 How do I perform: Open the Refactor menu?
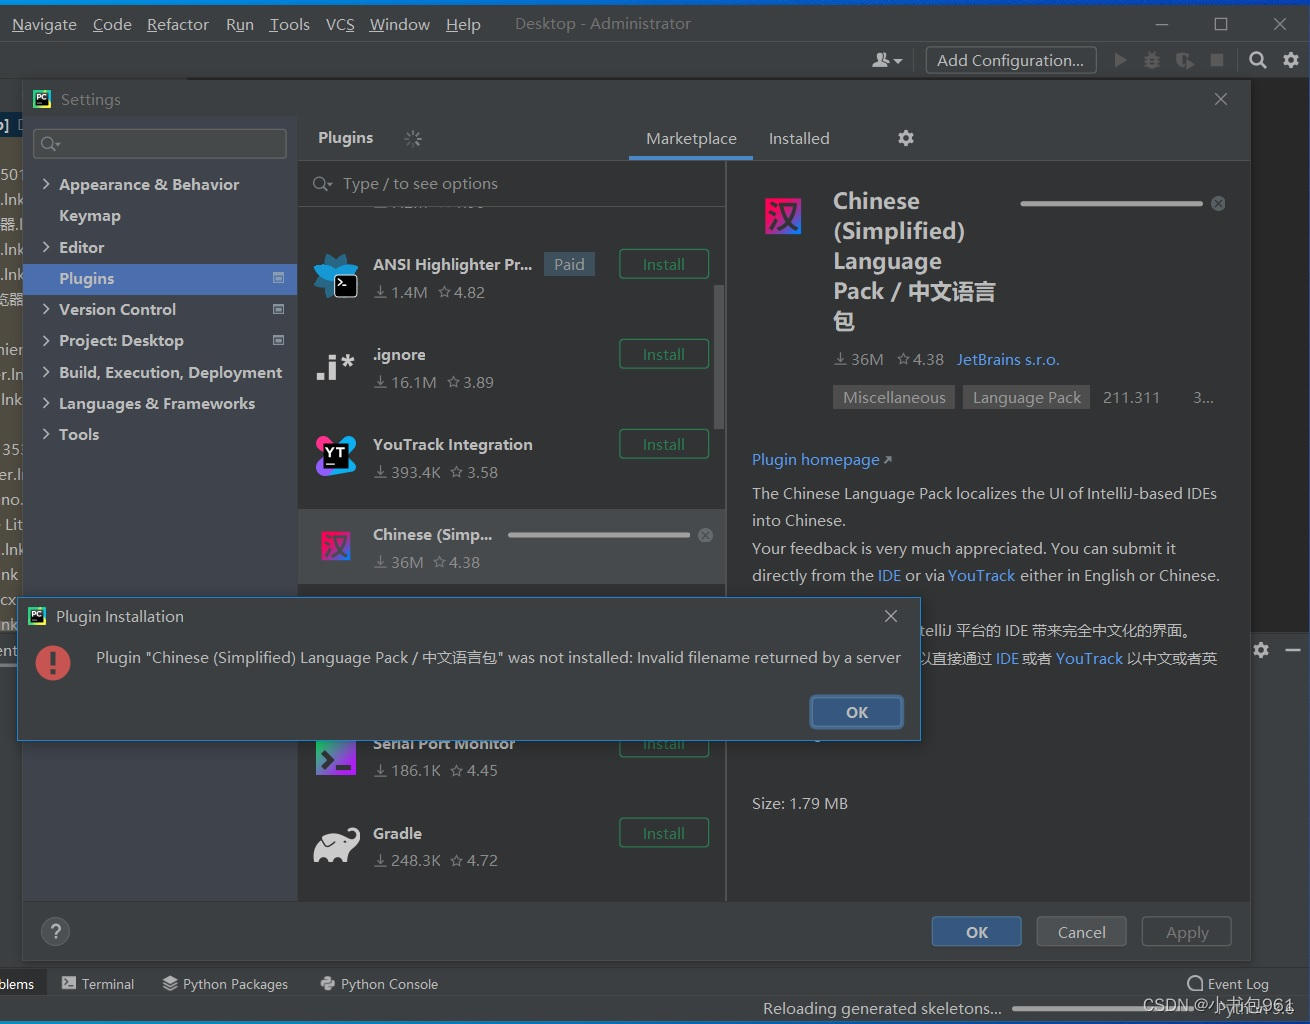pyautogui.click(x=178, y=24)
